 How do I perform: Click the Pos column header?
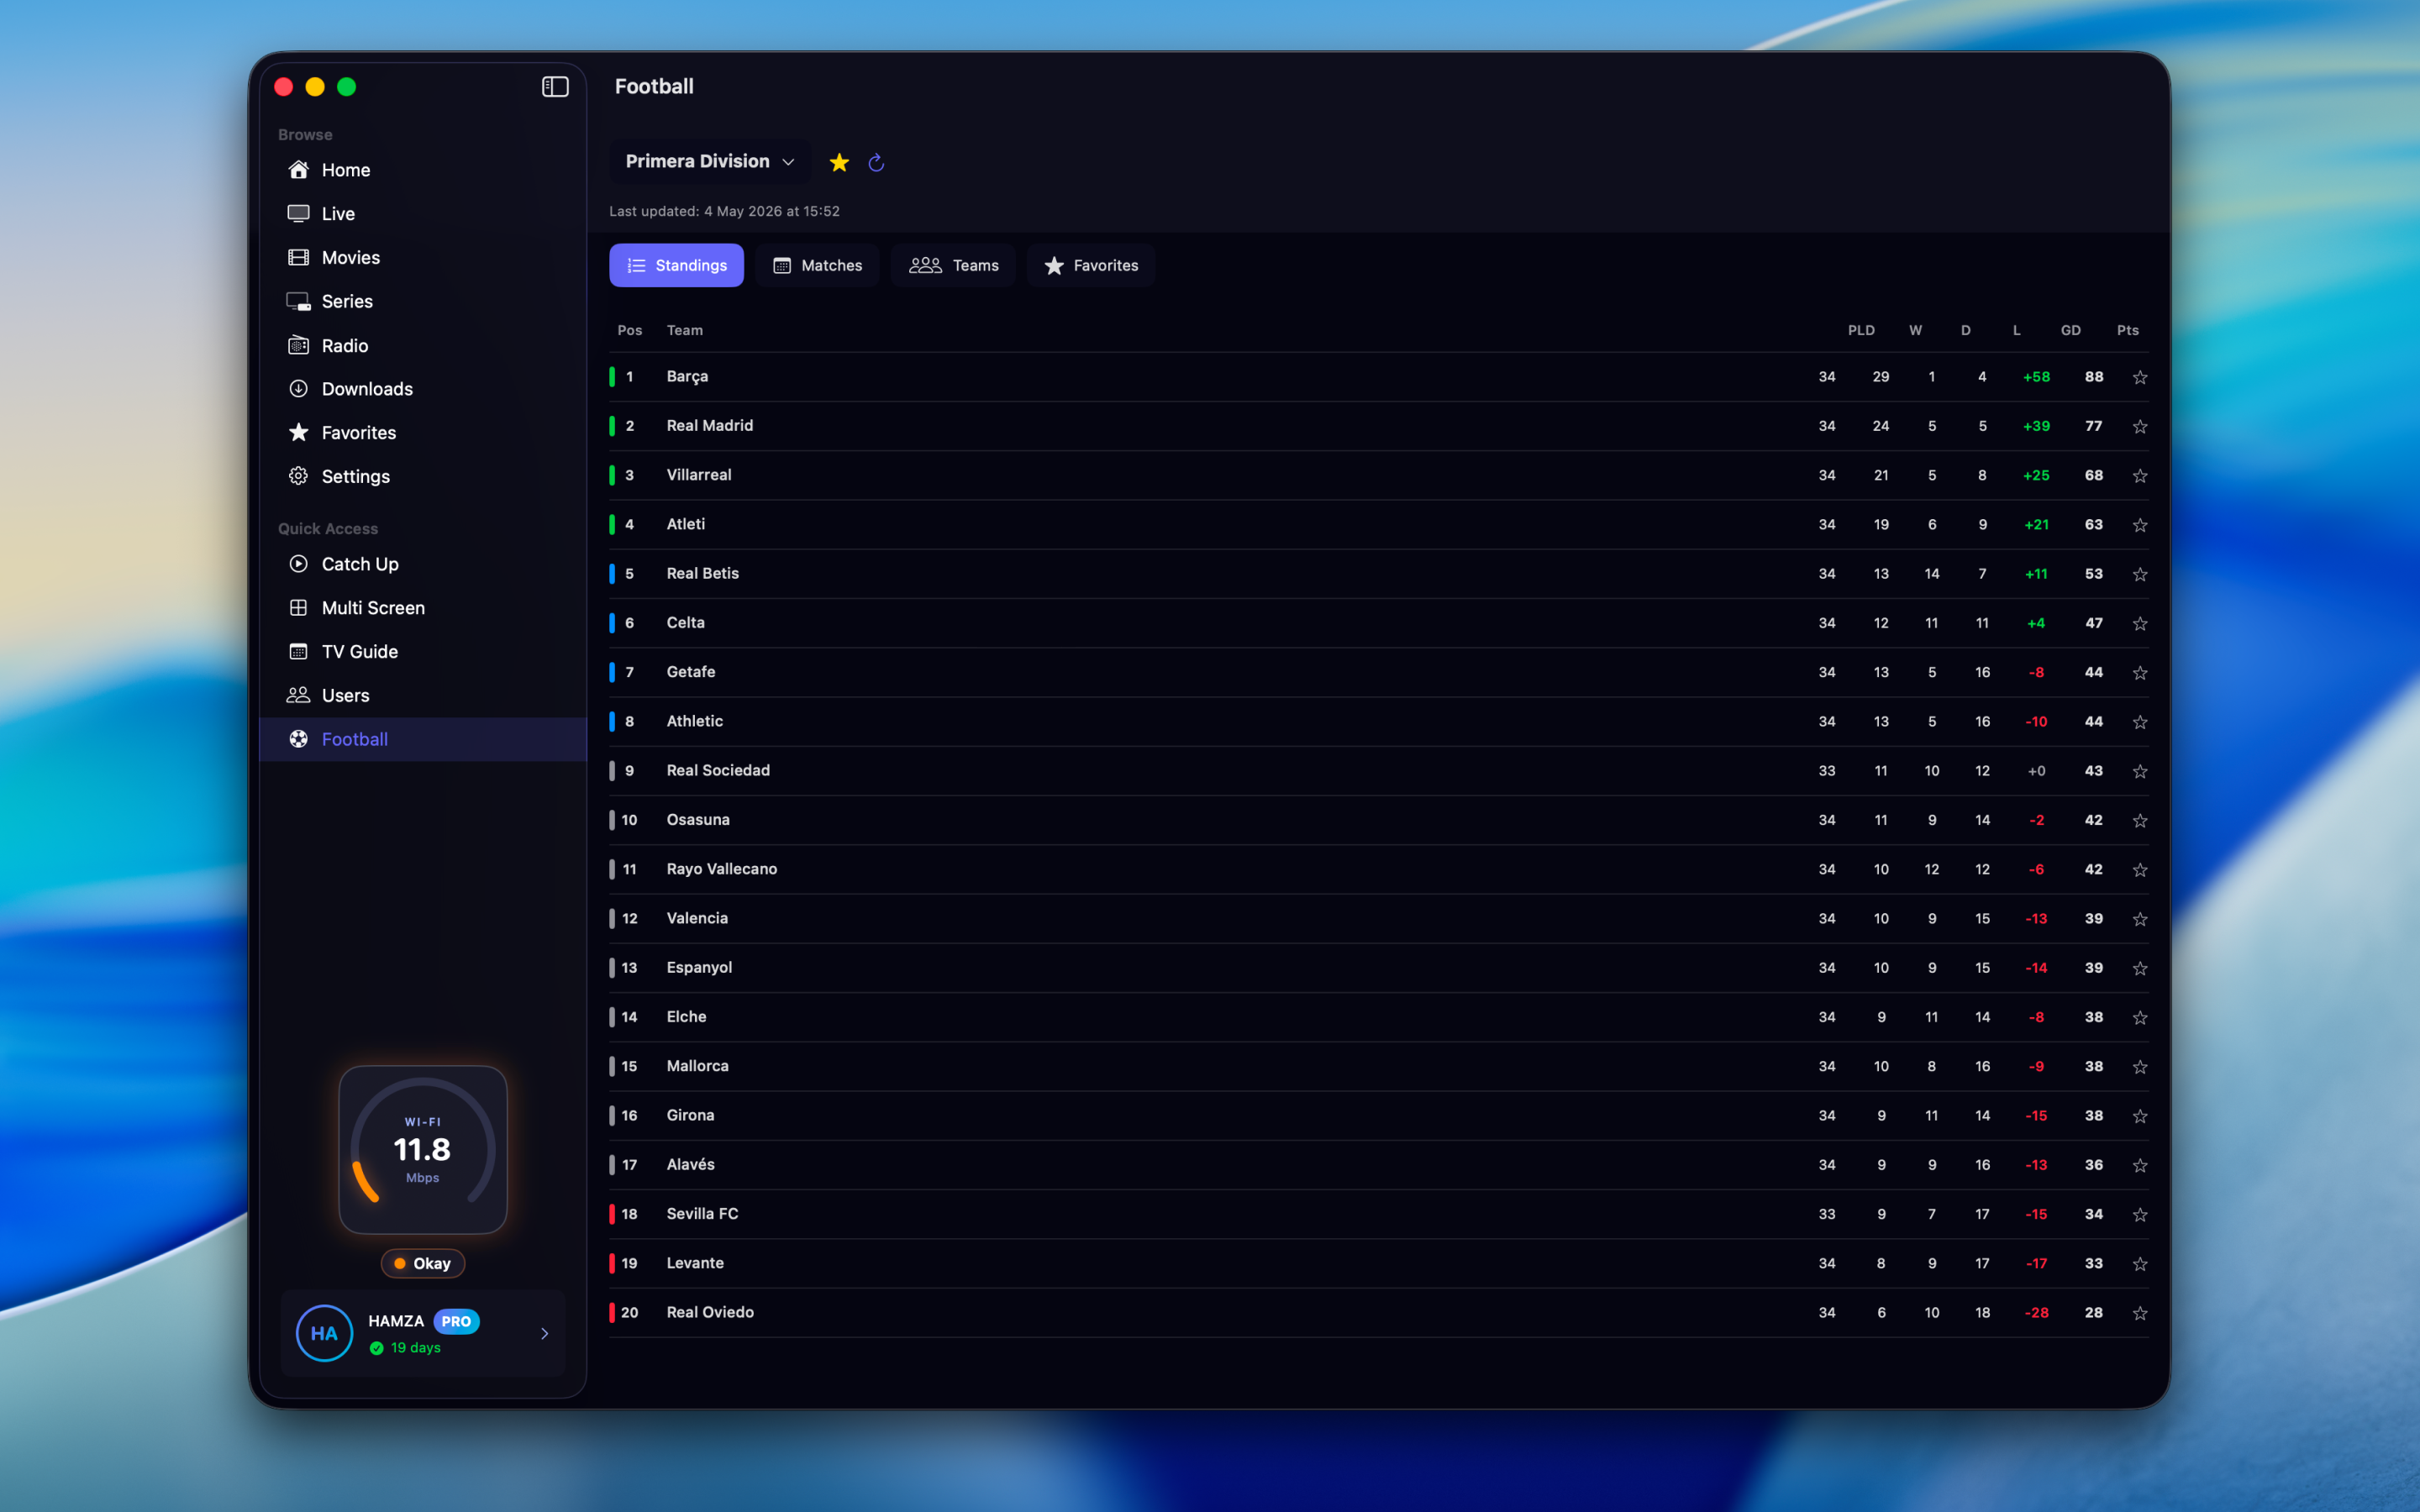click(x=630, y=331)
